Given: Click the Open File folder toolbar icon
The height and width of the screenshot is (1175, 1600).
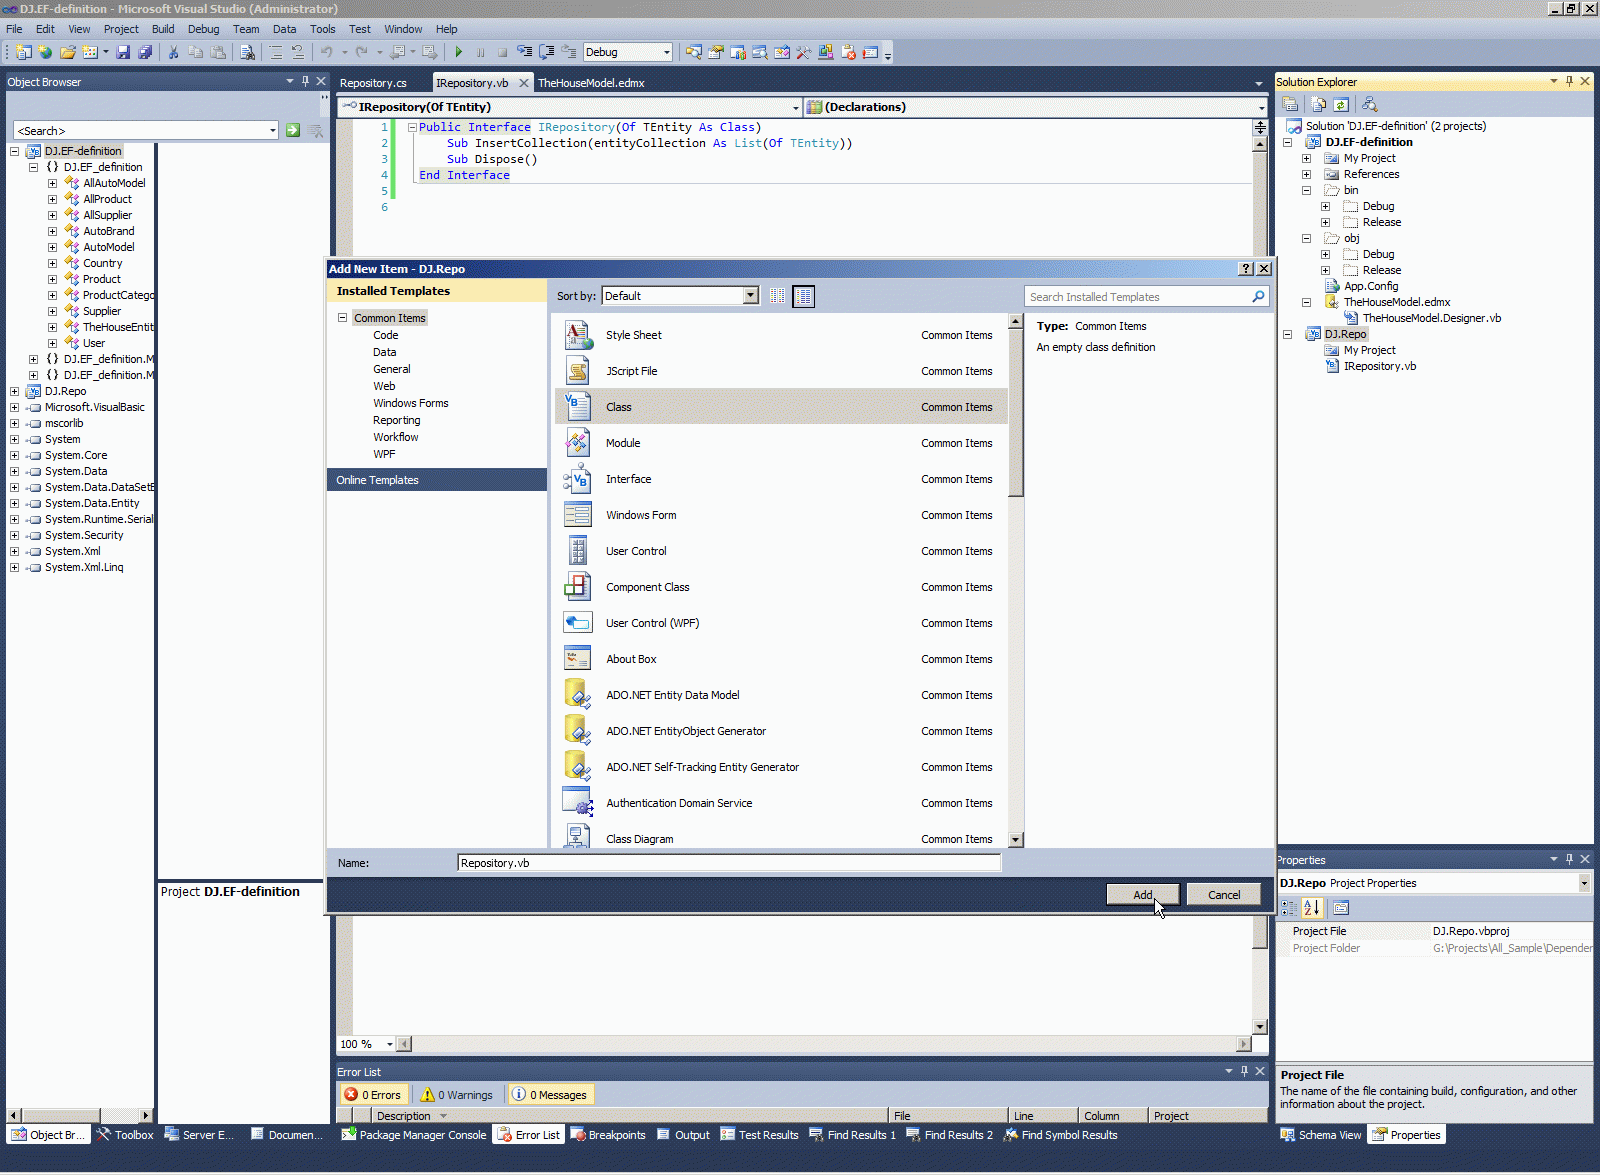Looking at the screenshot, I should coord(68,52).
